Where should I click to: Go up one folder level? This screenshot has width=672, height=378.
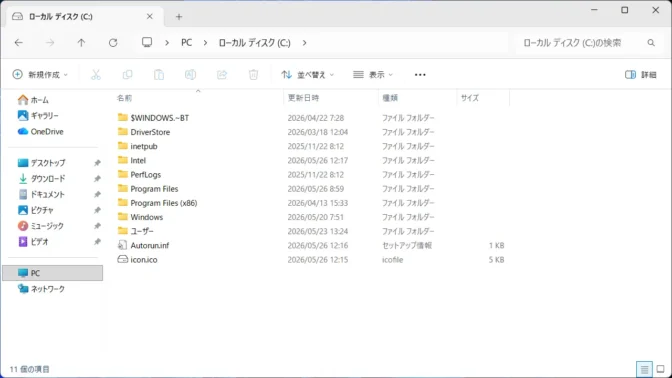coord(81,42)
